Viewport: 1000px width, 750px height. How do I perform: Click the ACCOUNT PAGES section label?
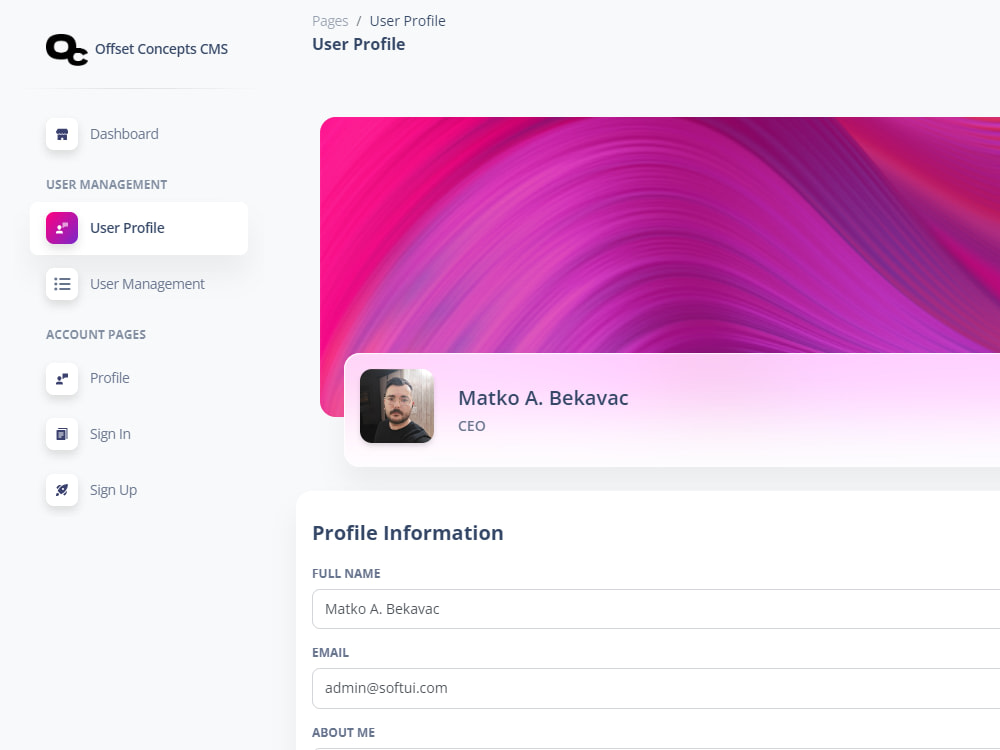(x=96, y=335)
